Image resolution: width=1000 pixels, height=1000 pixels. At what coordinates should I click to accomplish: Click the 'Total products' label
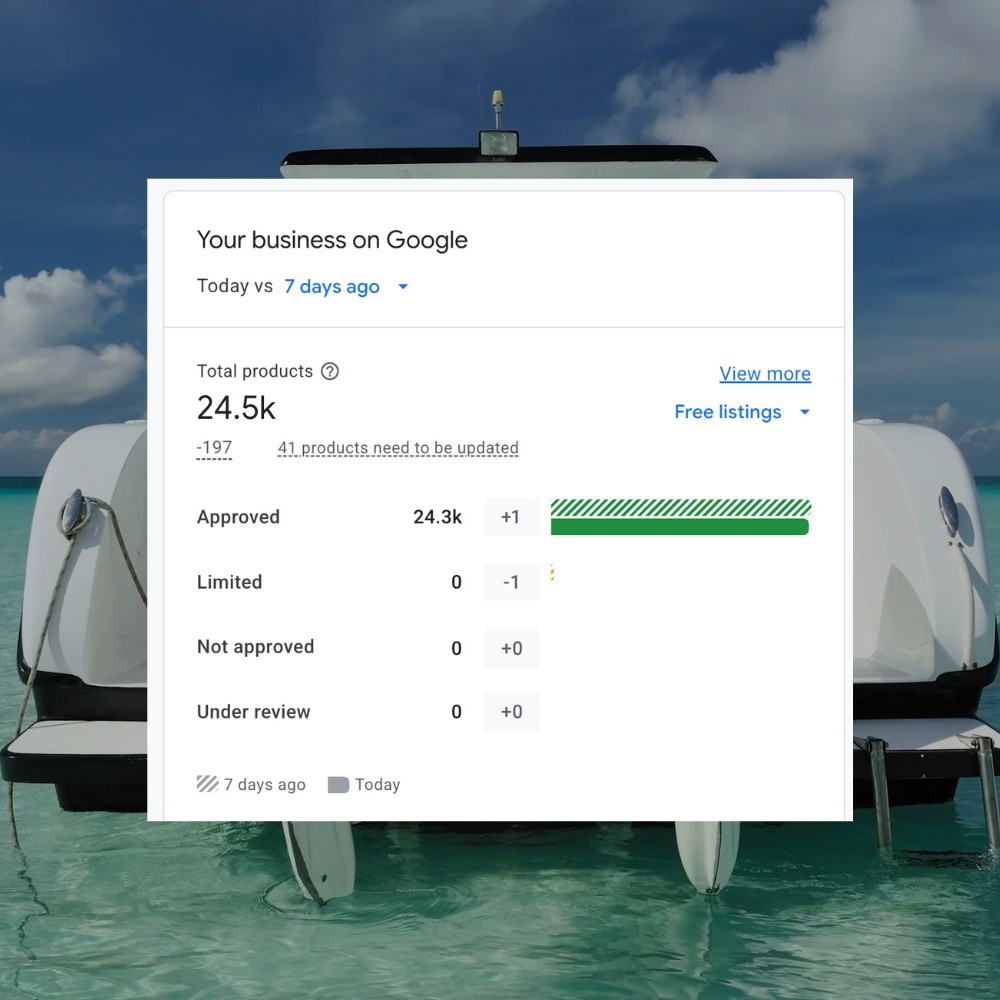click(255, 371)
